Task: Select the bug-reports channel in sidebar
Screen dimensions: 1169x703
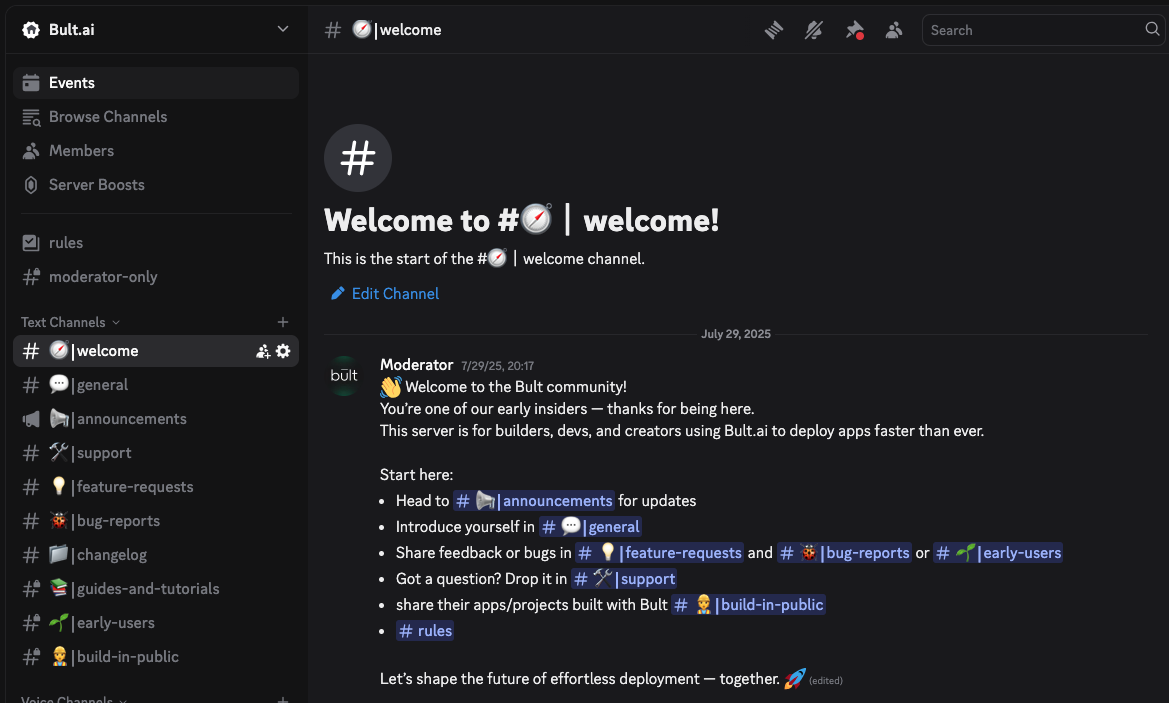Action: (x=156, y=521)
